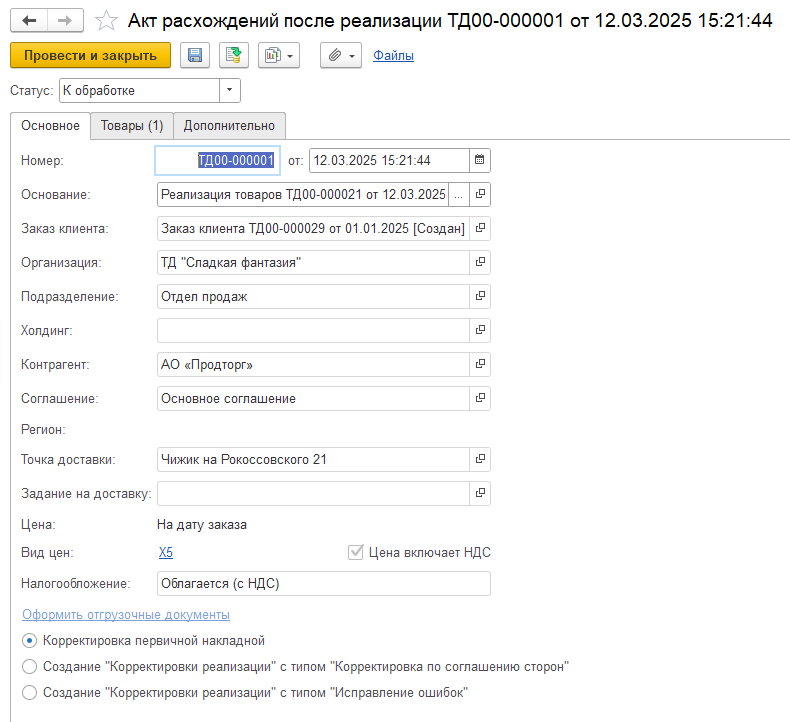Click the save document diskette icon
The image size is (790, 722).
(194, 56)
